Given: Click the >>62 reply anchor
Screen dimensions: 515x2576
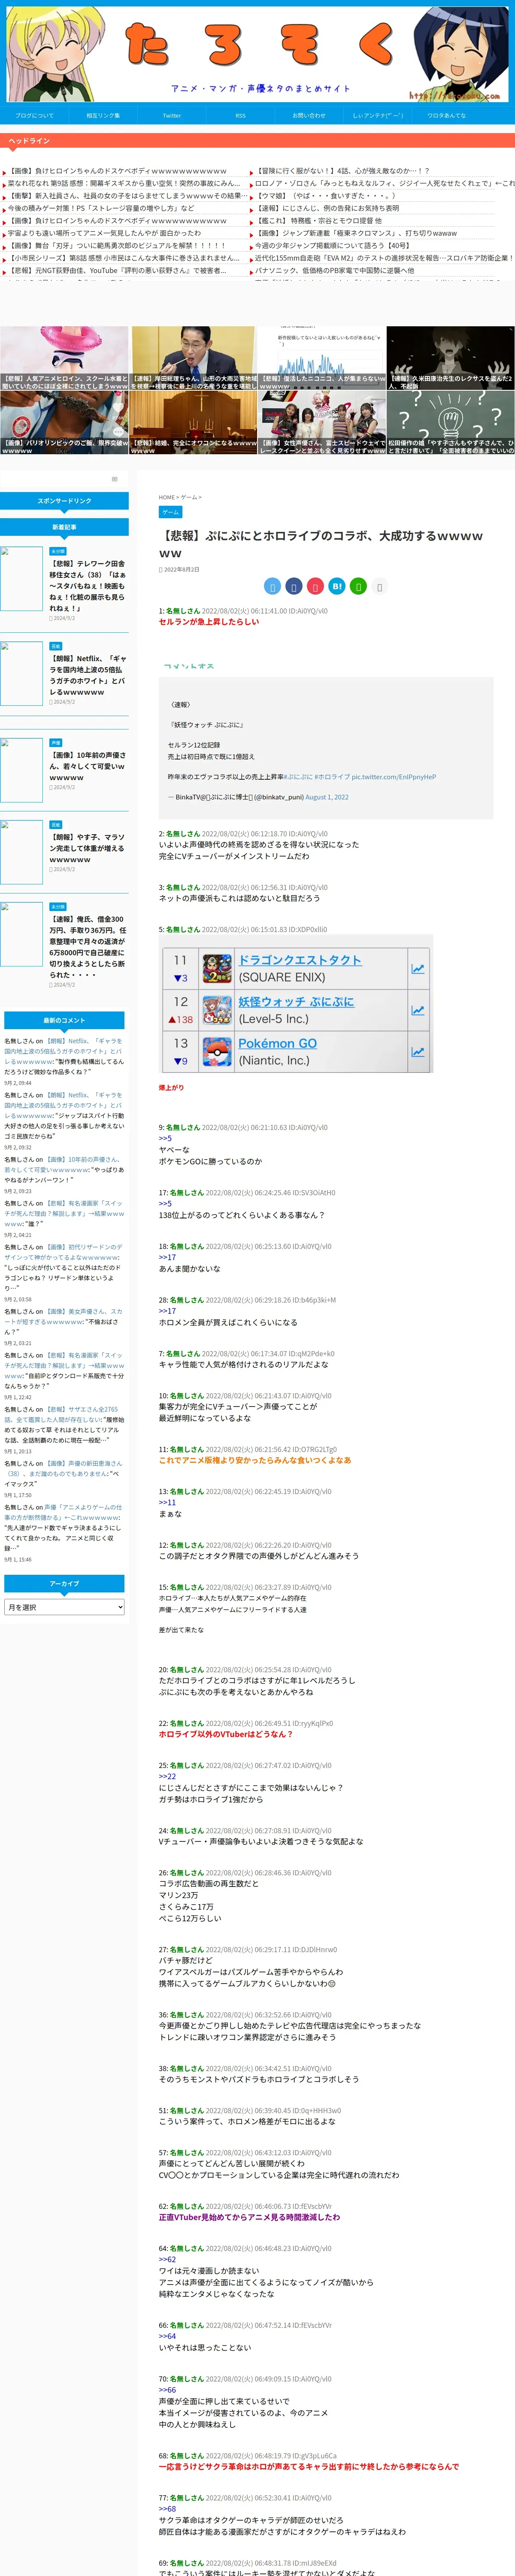Looking at the screenshot, I should point(167,2259).
